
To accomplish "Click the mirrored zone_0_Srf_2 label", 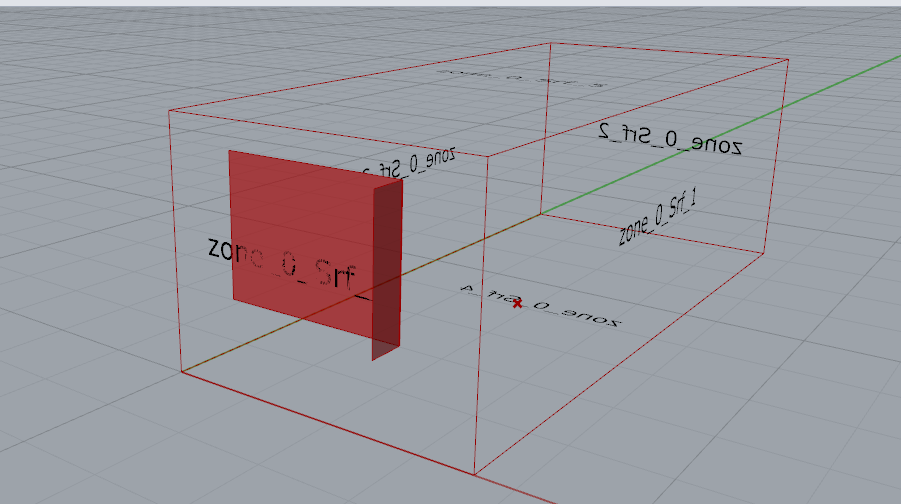I will pyautogui.click(x=670, y=139).
